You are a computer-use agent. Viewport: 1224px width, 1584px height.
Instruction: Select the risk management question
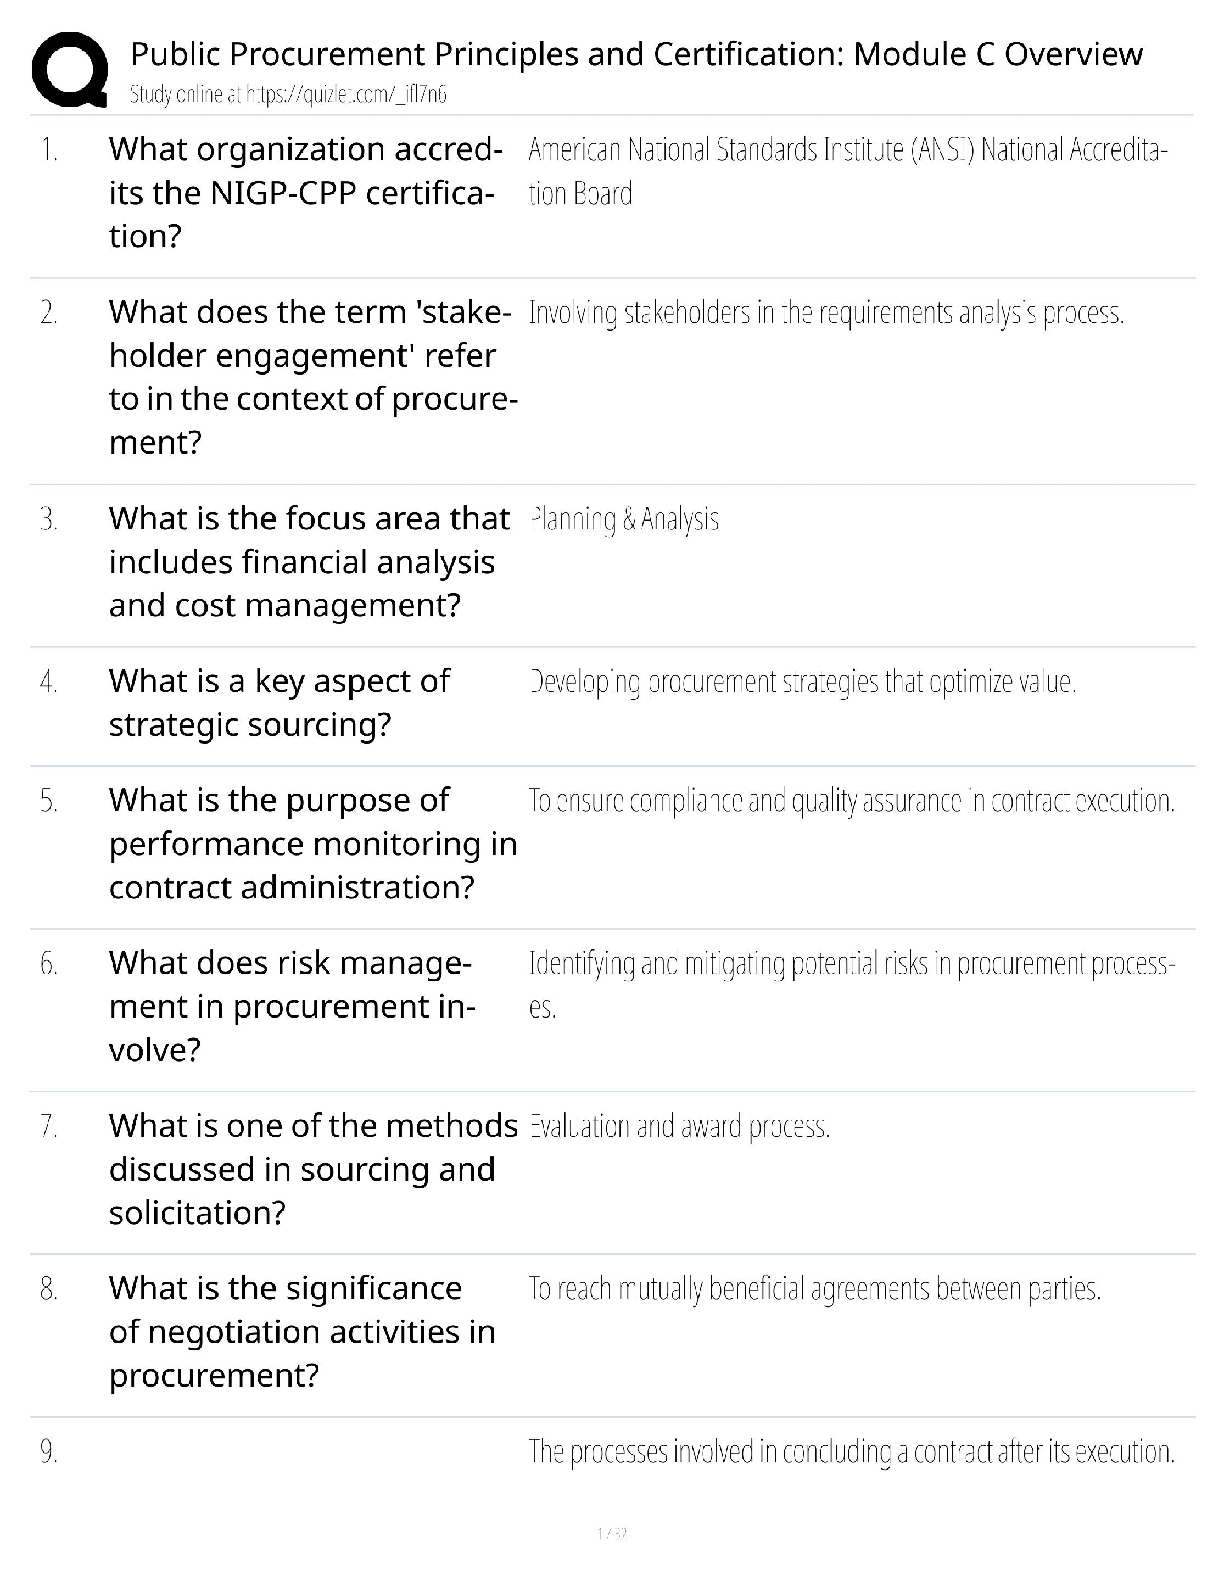click(x=291, y=1006)
